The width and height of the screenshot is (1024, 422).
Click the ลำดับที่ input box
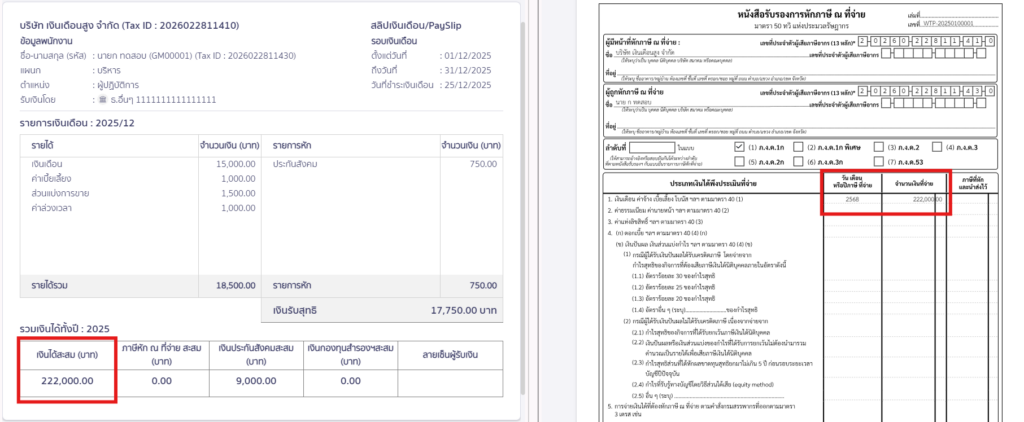[x=653, y=146]
